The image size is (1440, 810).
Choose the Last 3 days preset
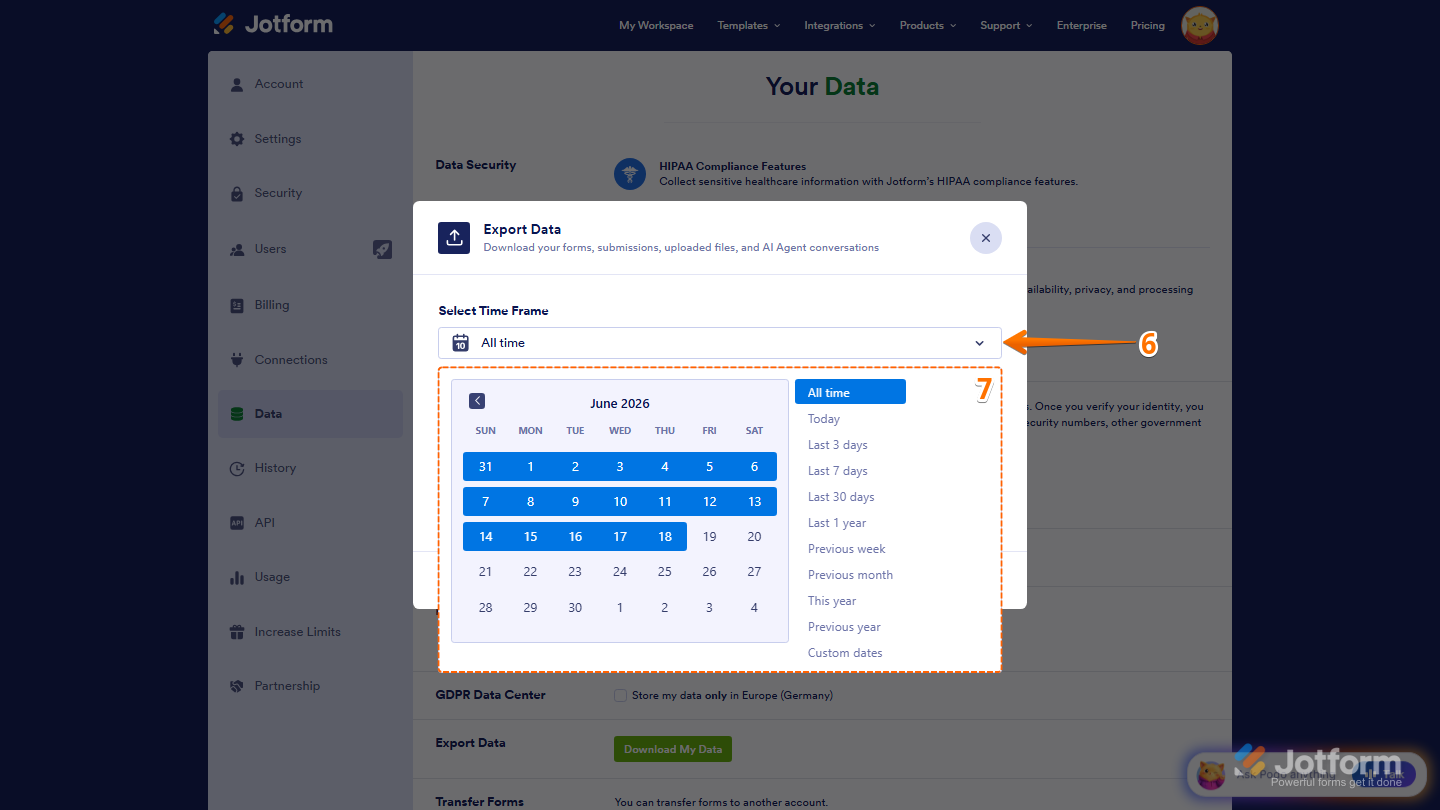click(x=838, y=445)
